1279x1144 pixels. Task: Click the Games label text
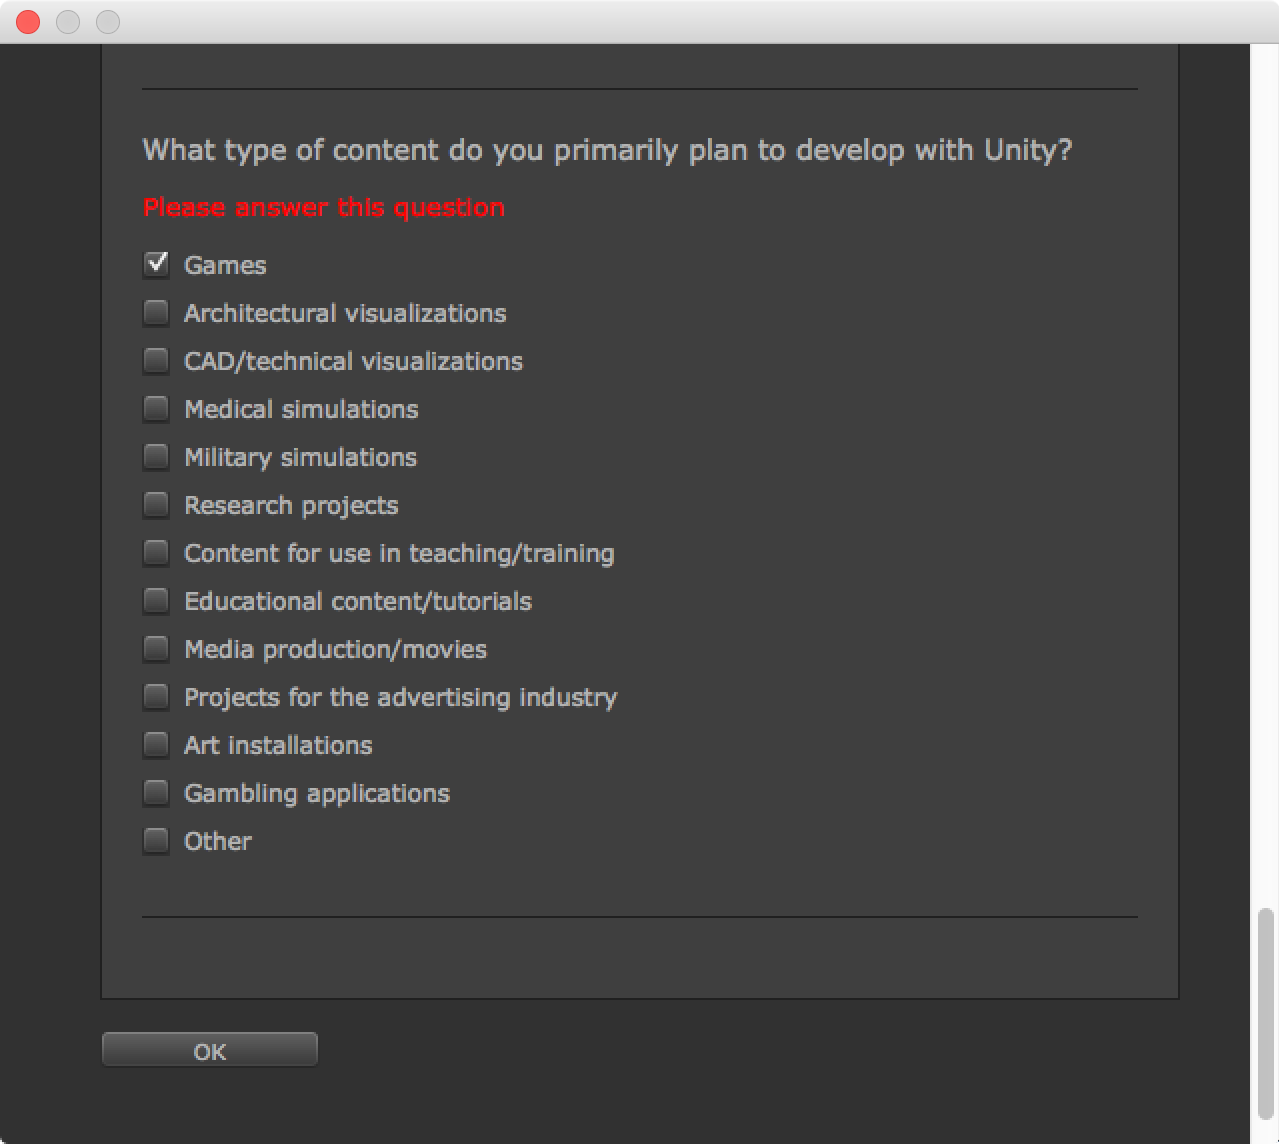click(225, 265)
